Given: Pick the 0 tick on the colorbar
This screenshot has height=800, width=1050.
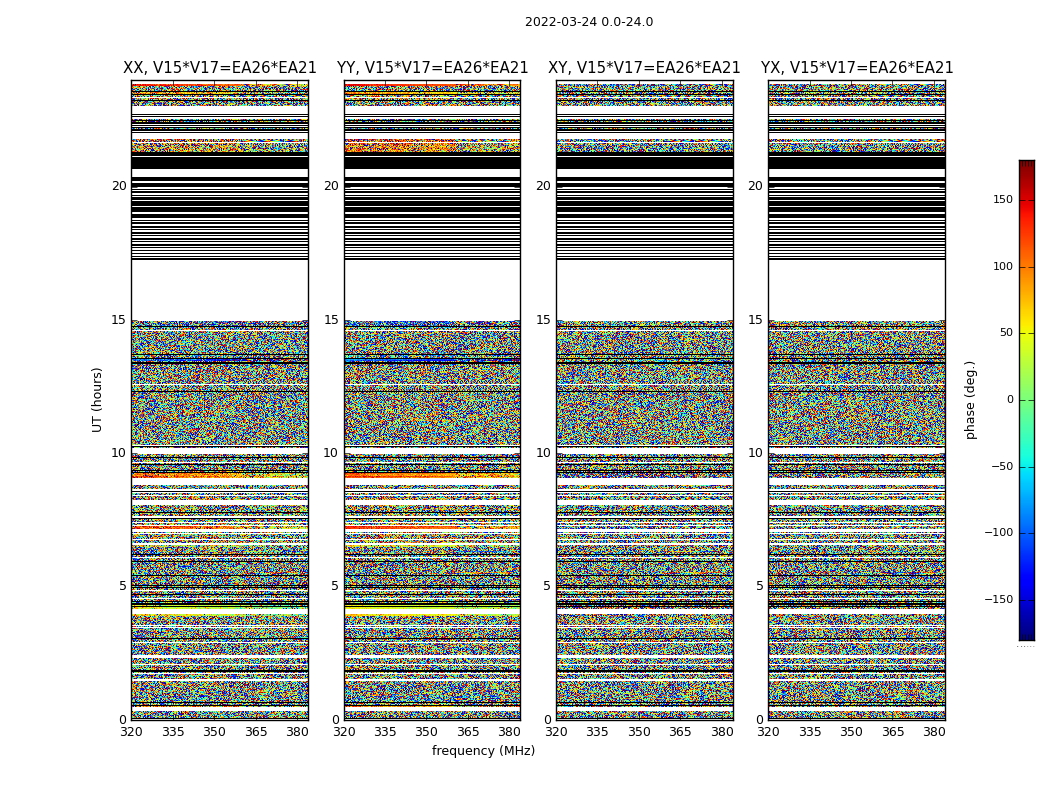Looking at the screenshot, I should point(1010,400).
